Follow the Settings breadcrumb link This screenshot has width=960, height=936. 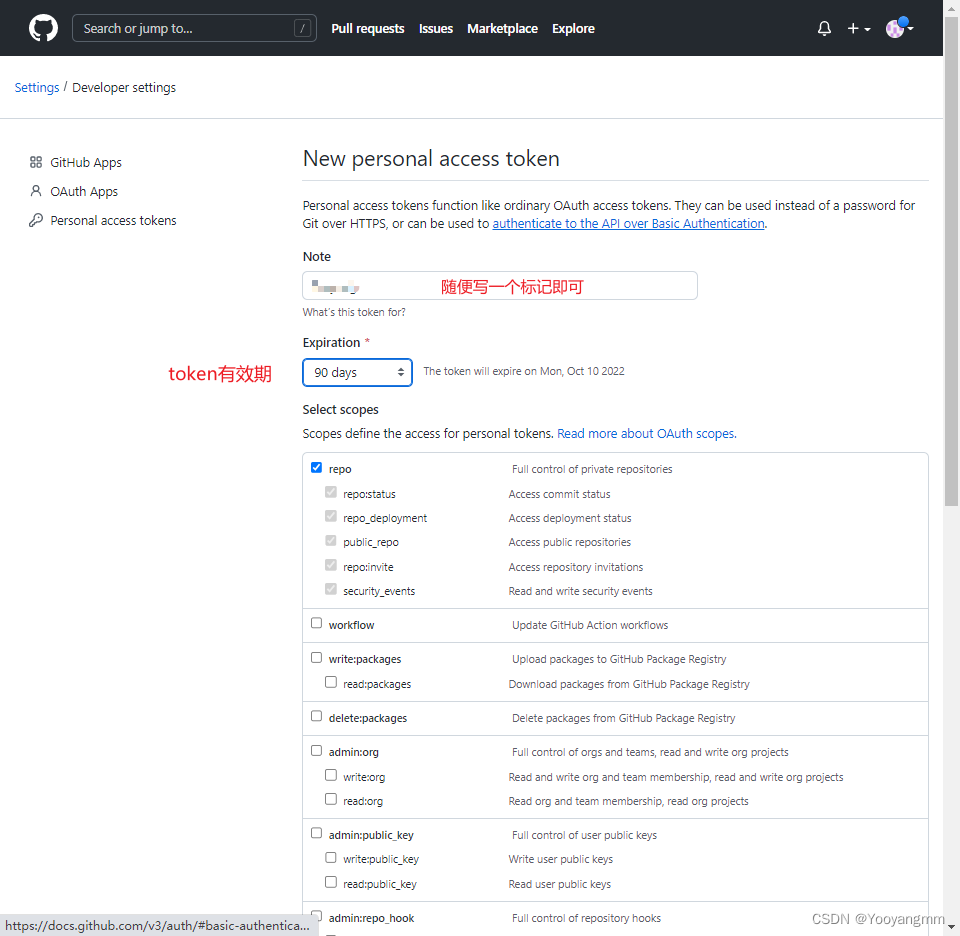pyautogui.click(x=37, y=88)
